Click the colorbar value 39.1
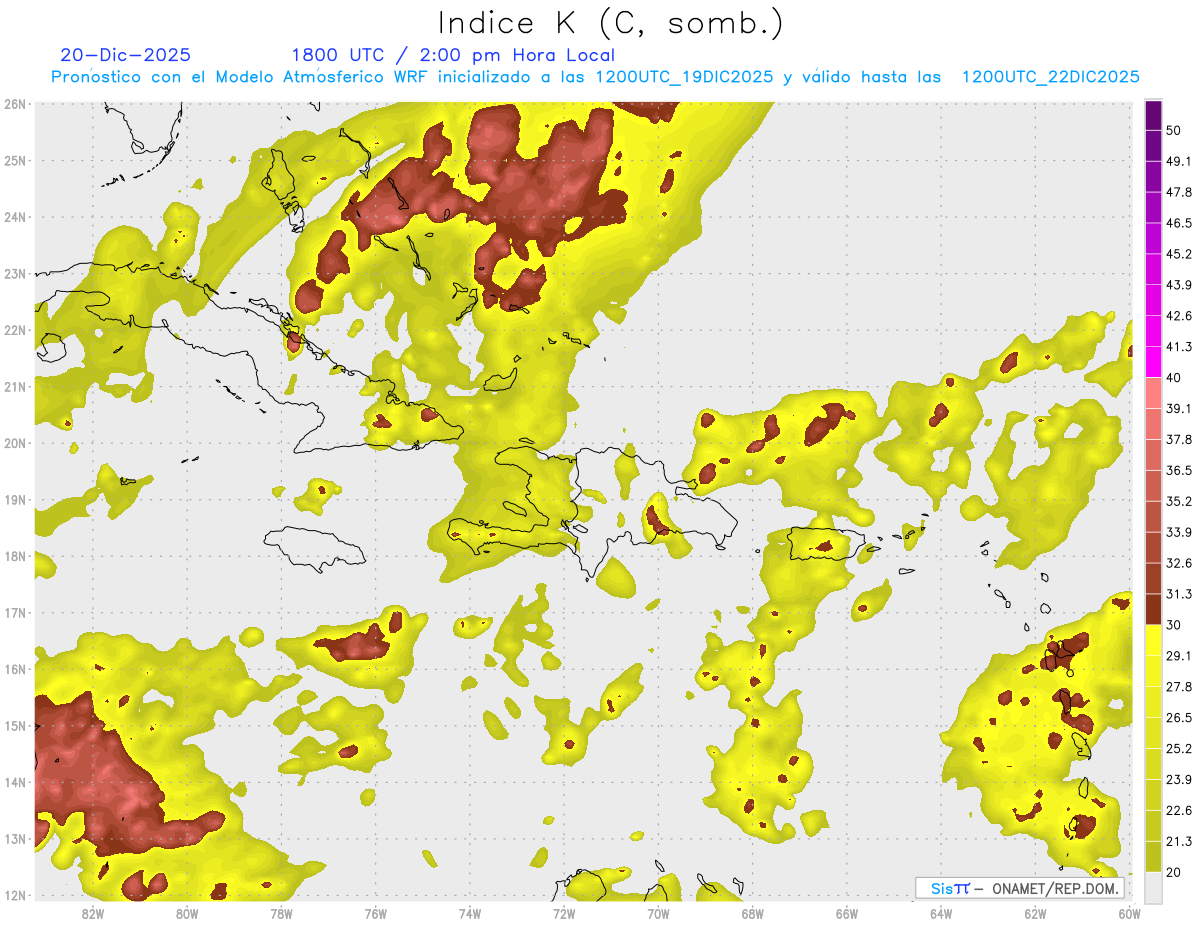The width and height of the screenshot is (1200, 927). tap(1178, 408)
